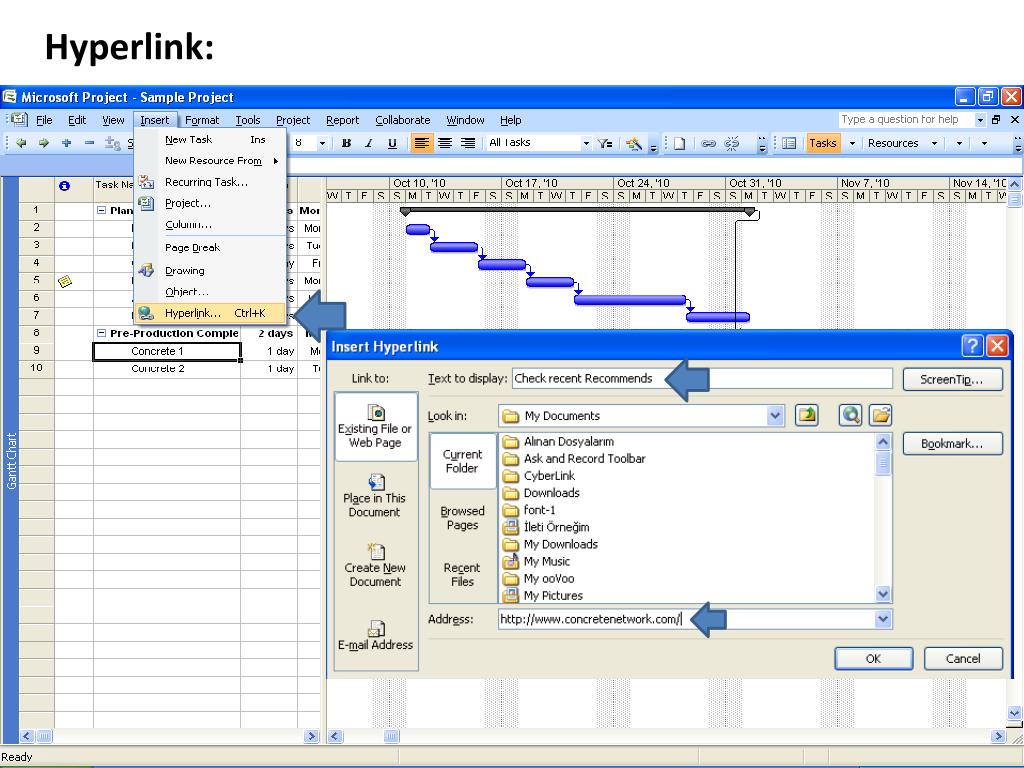
Task: Align text center
Action: point(445,143)
